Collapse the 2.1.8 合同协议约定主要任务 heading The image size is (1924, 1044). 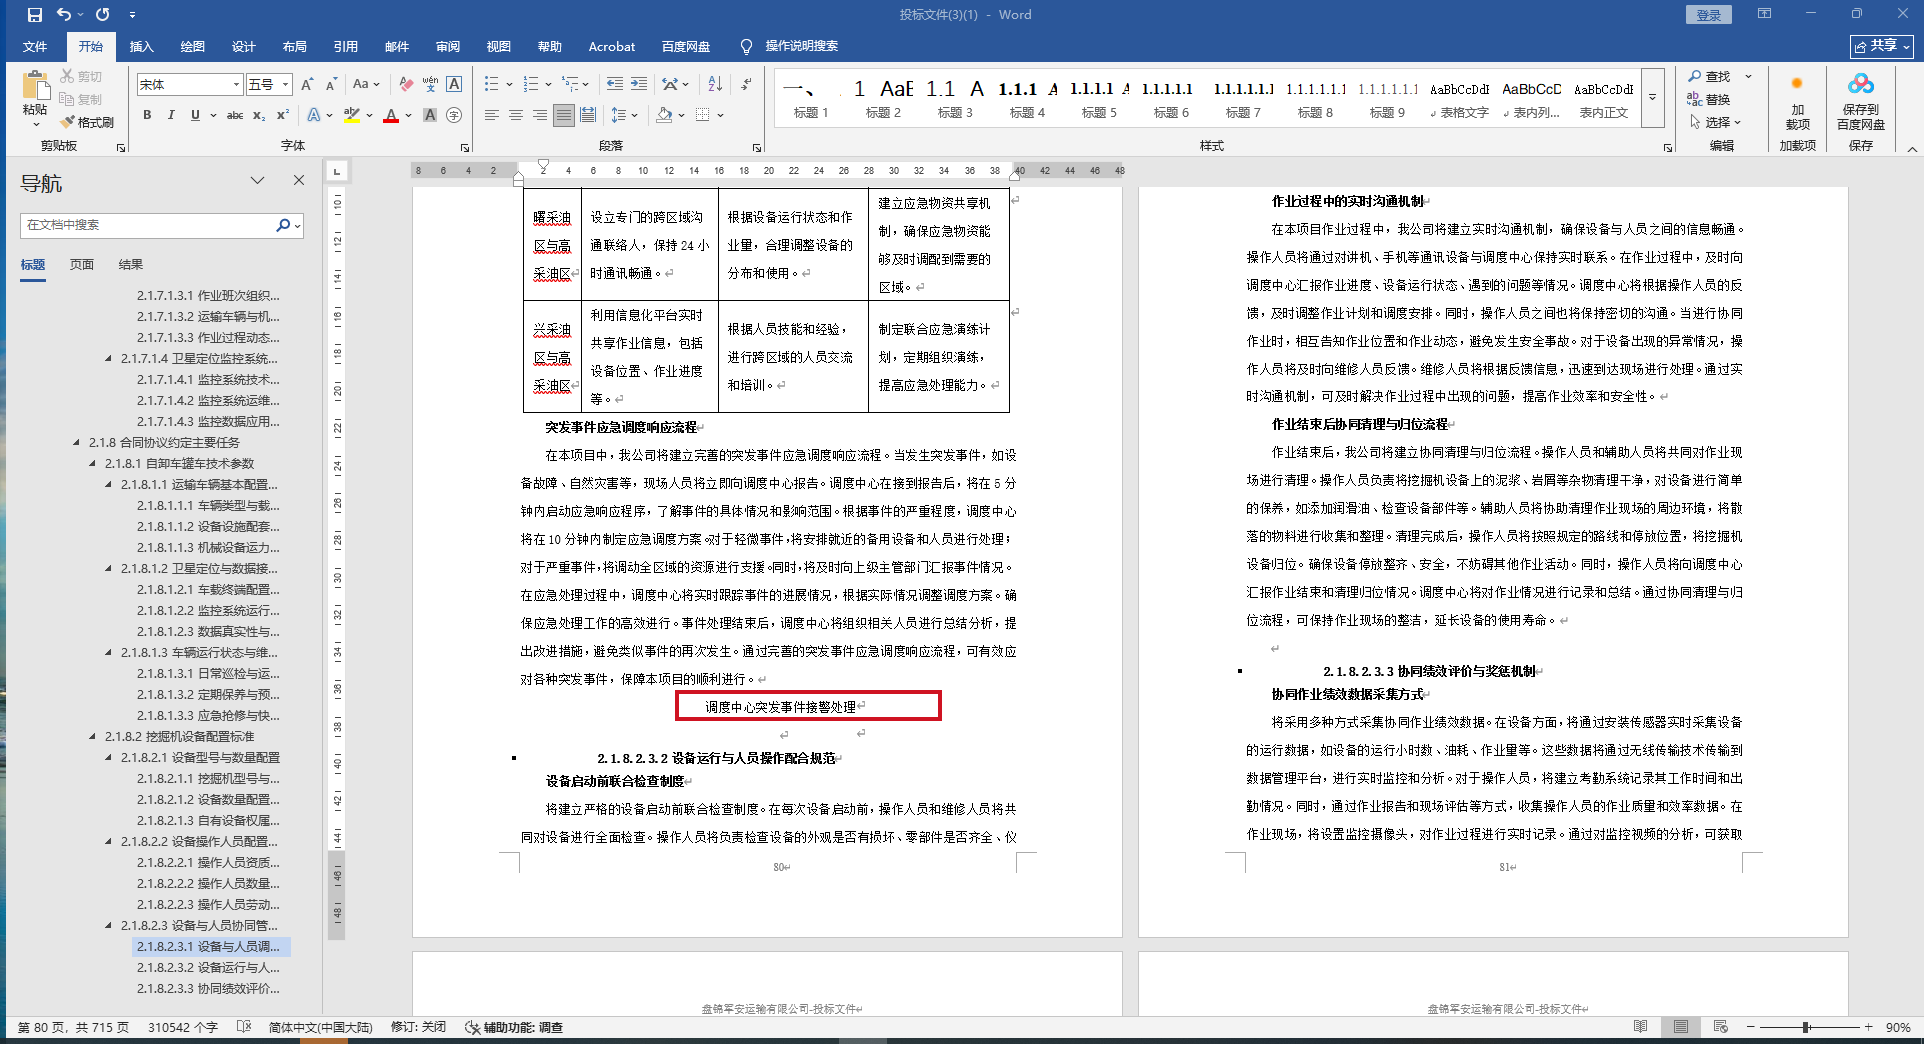point(76,442)
